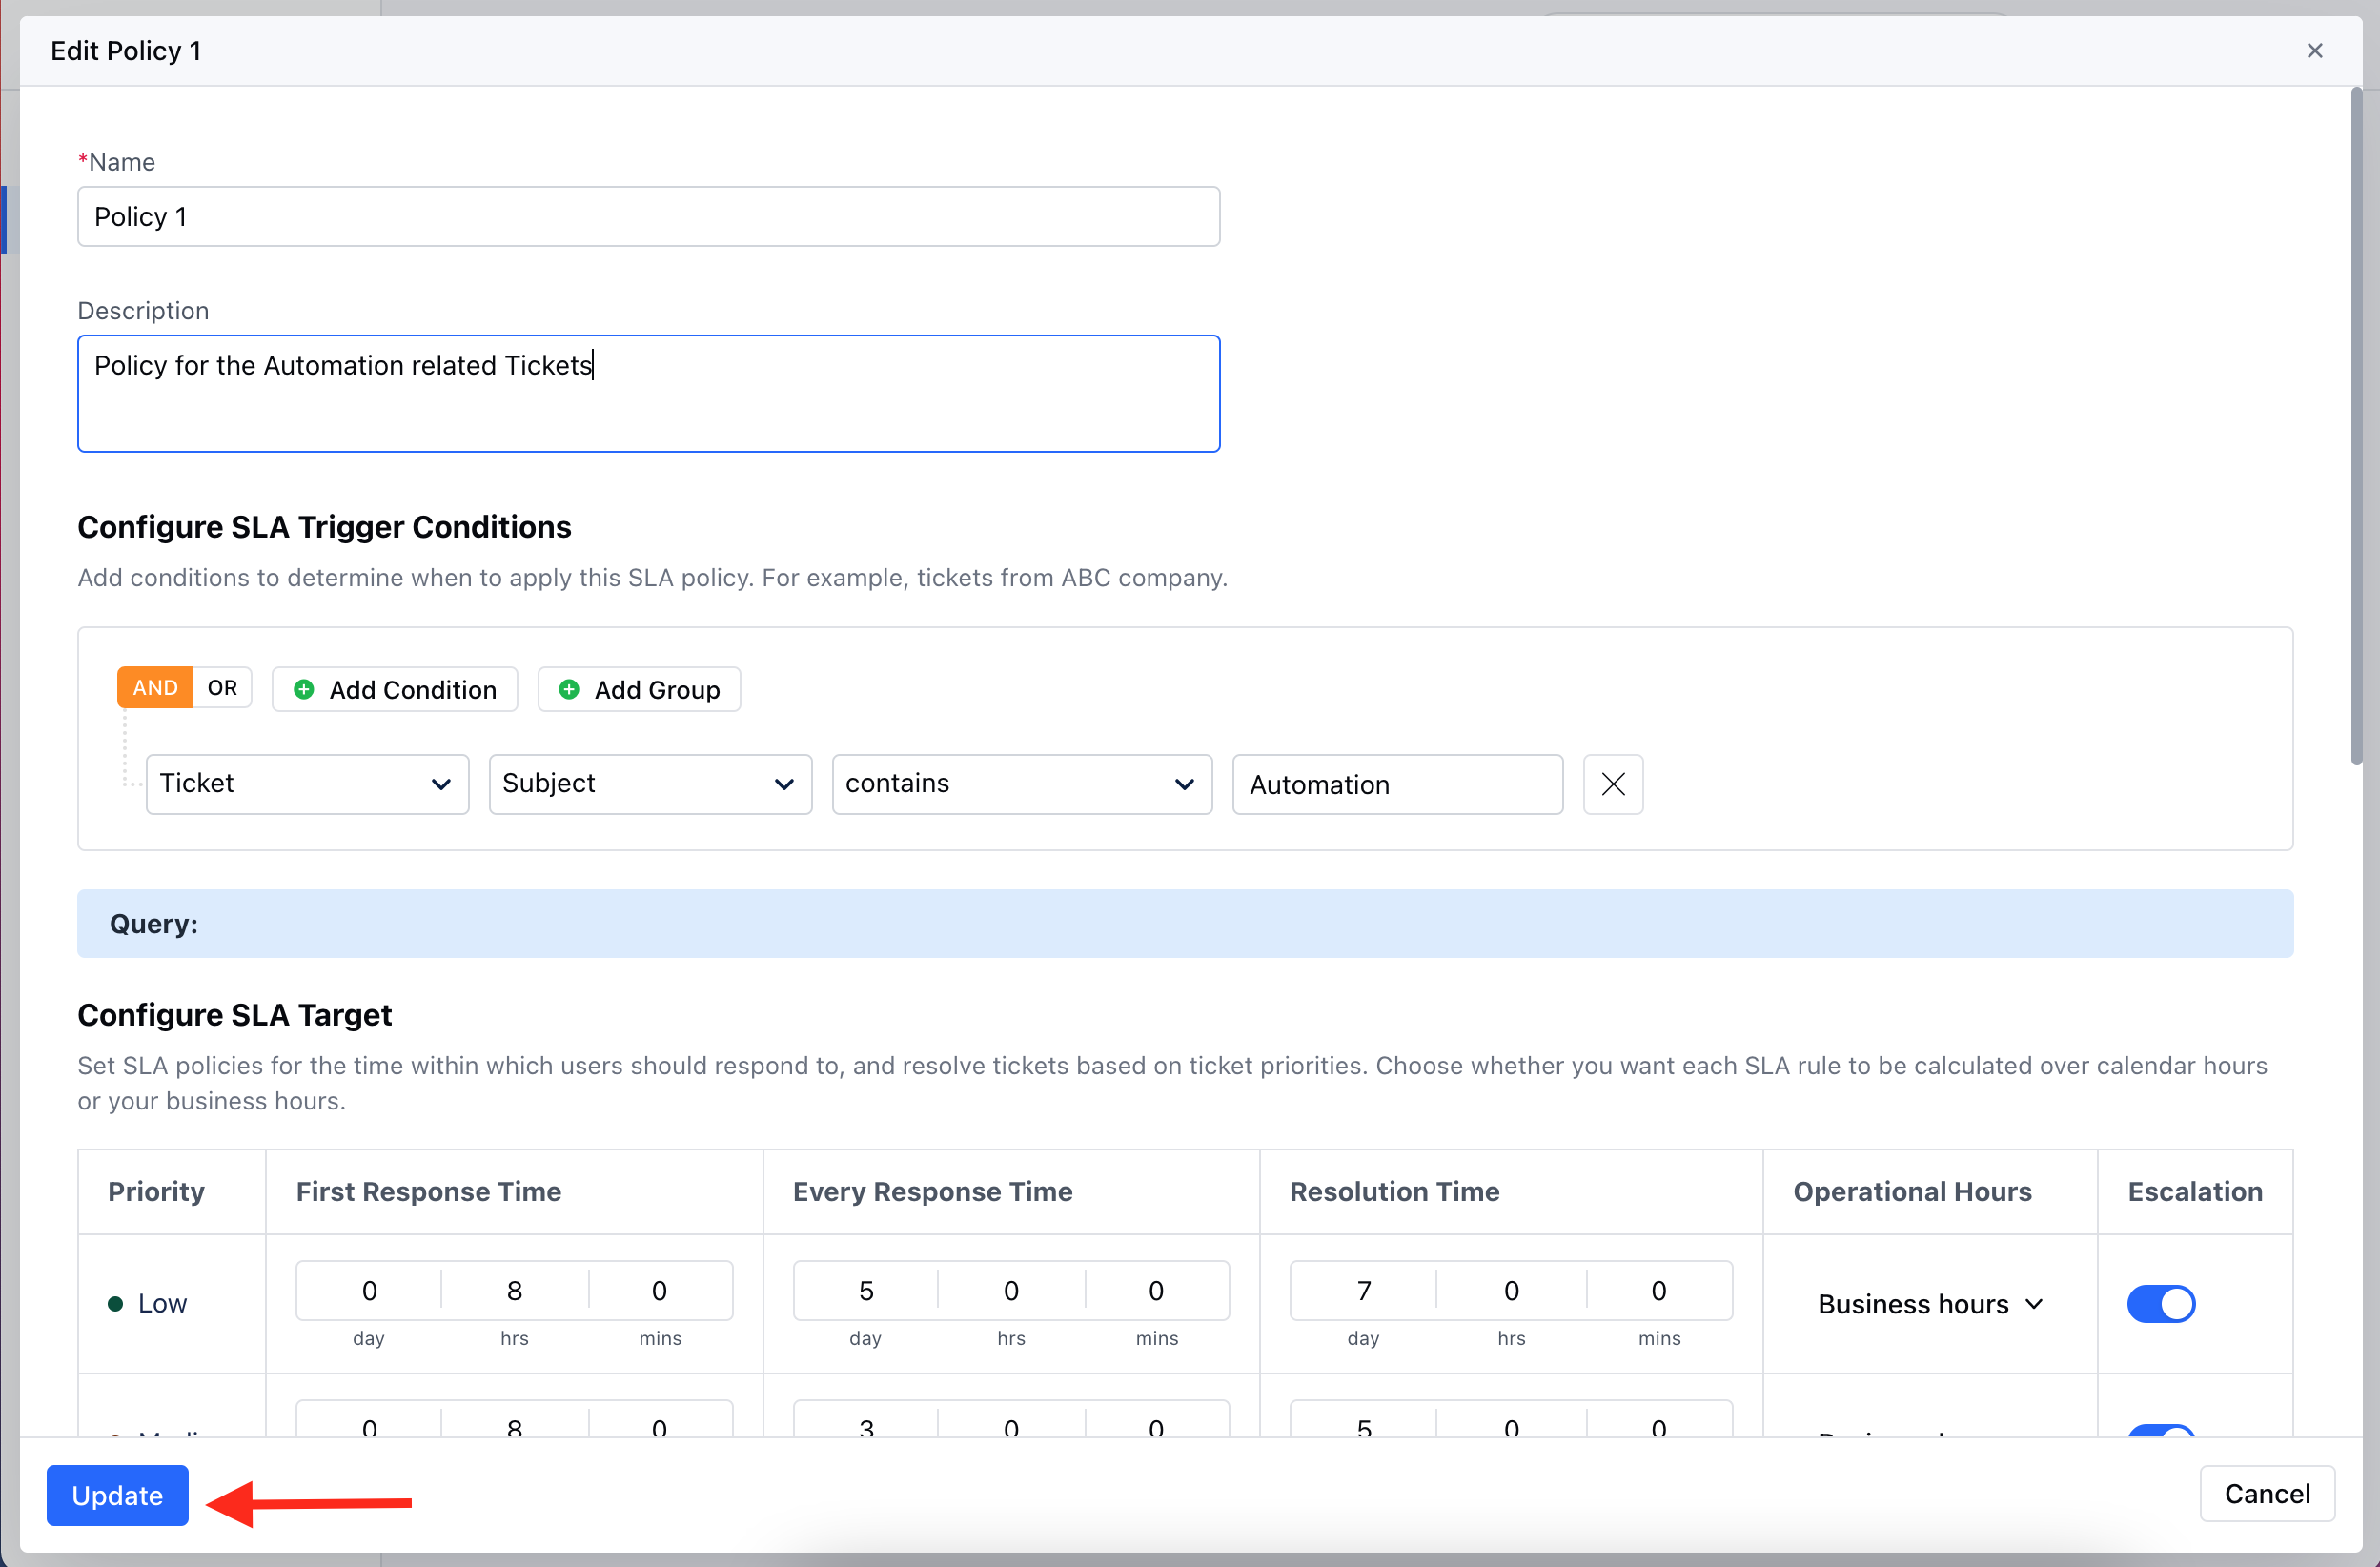Open the contains operator dropdown

pos(1021,784)
